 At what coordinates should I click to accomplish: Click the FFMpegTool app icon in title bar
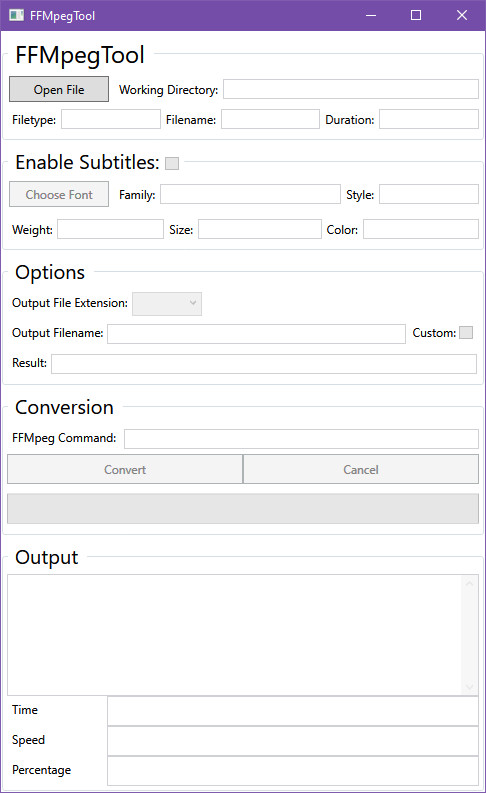coord(16,15)
